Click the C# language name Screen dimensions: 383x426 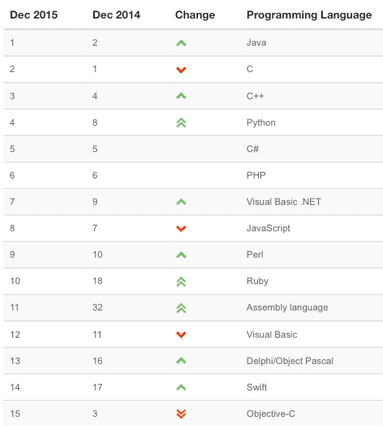(252, 149)
